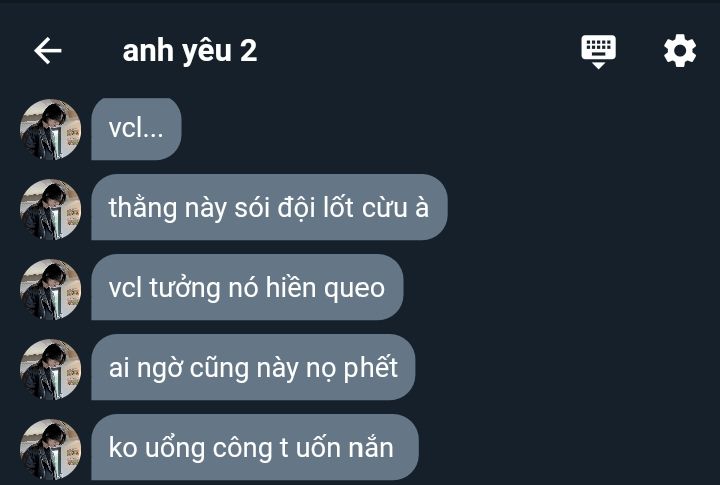Open chat settings via gear icon
The width and height of the screenshot is (720, 485).
click(680, 51)
